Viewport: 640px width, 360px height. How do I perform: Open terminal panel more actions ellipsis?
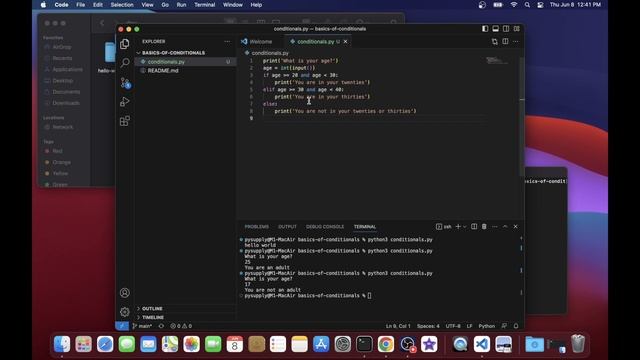click(495, 227)
